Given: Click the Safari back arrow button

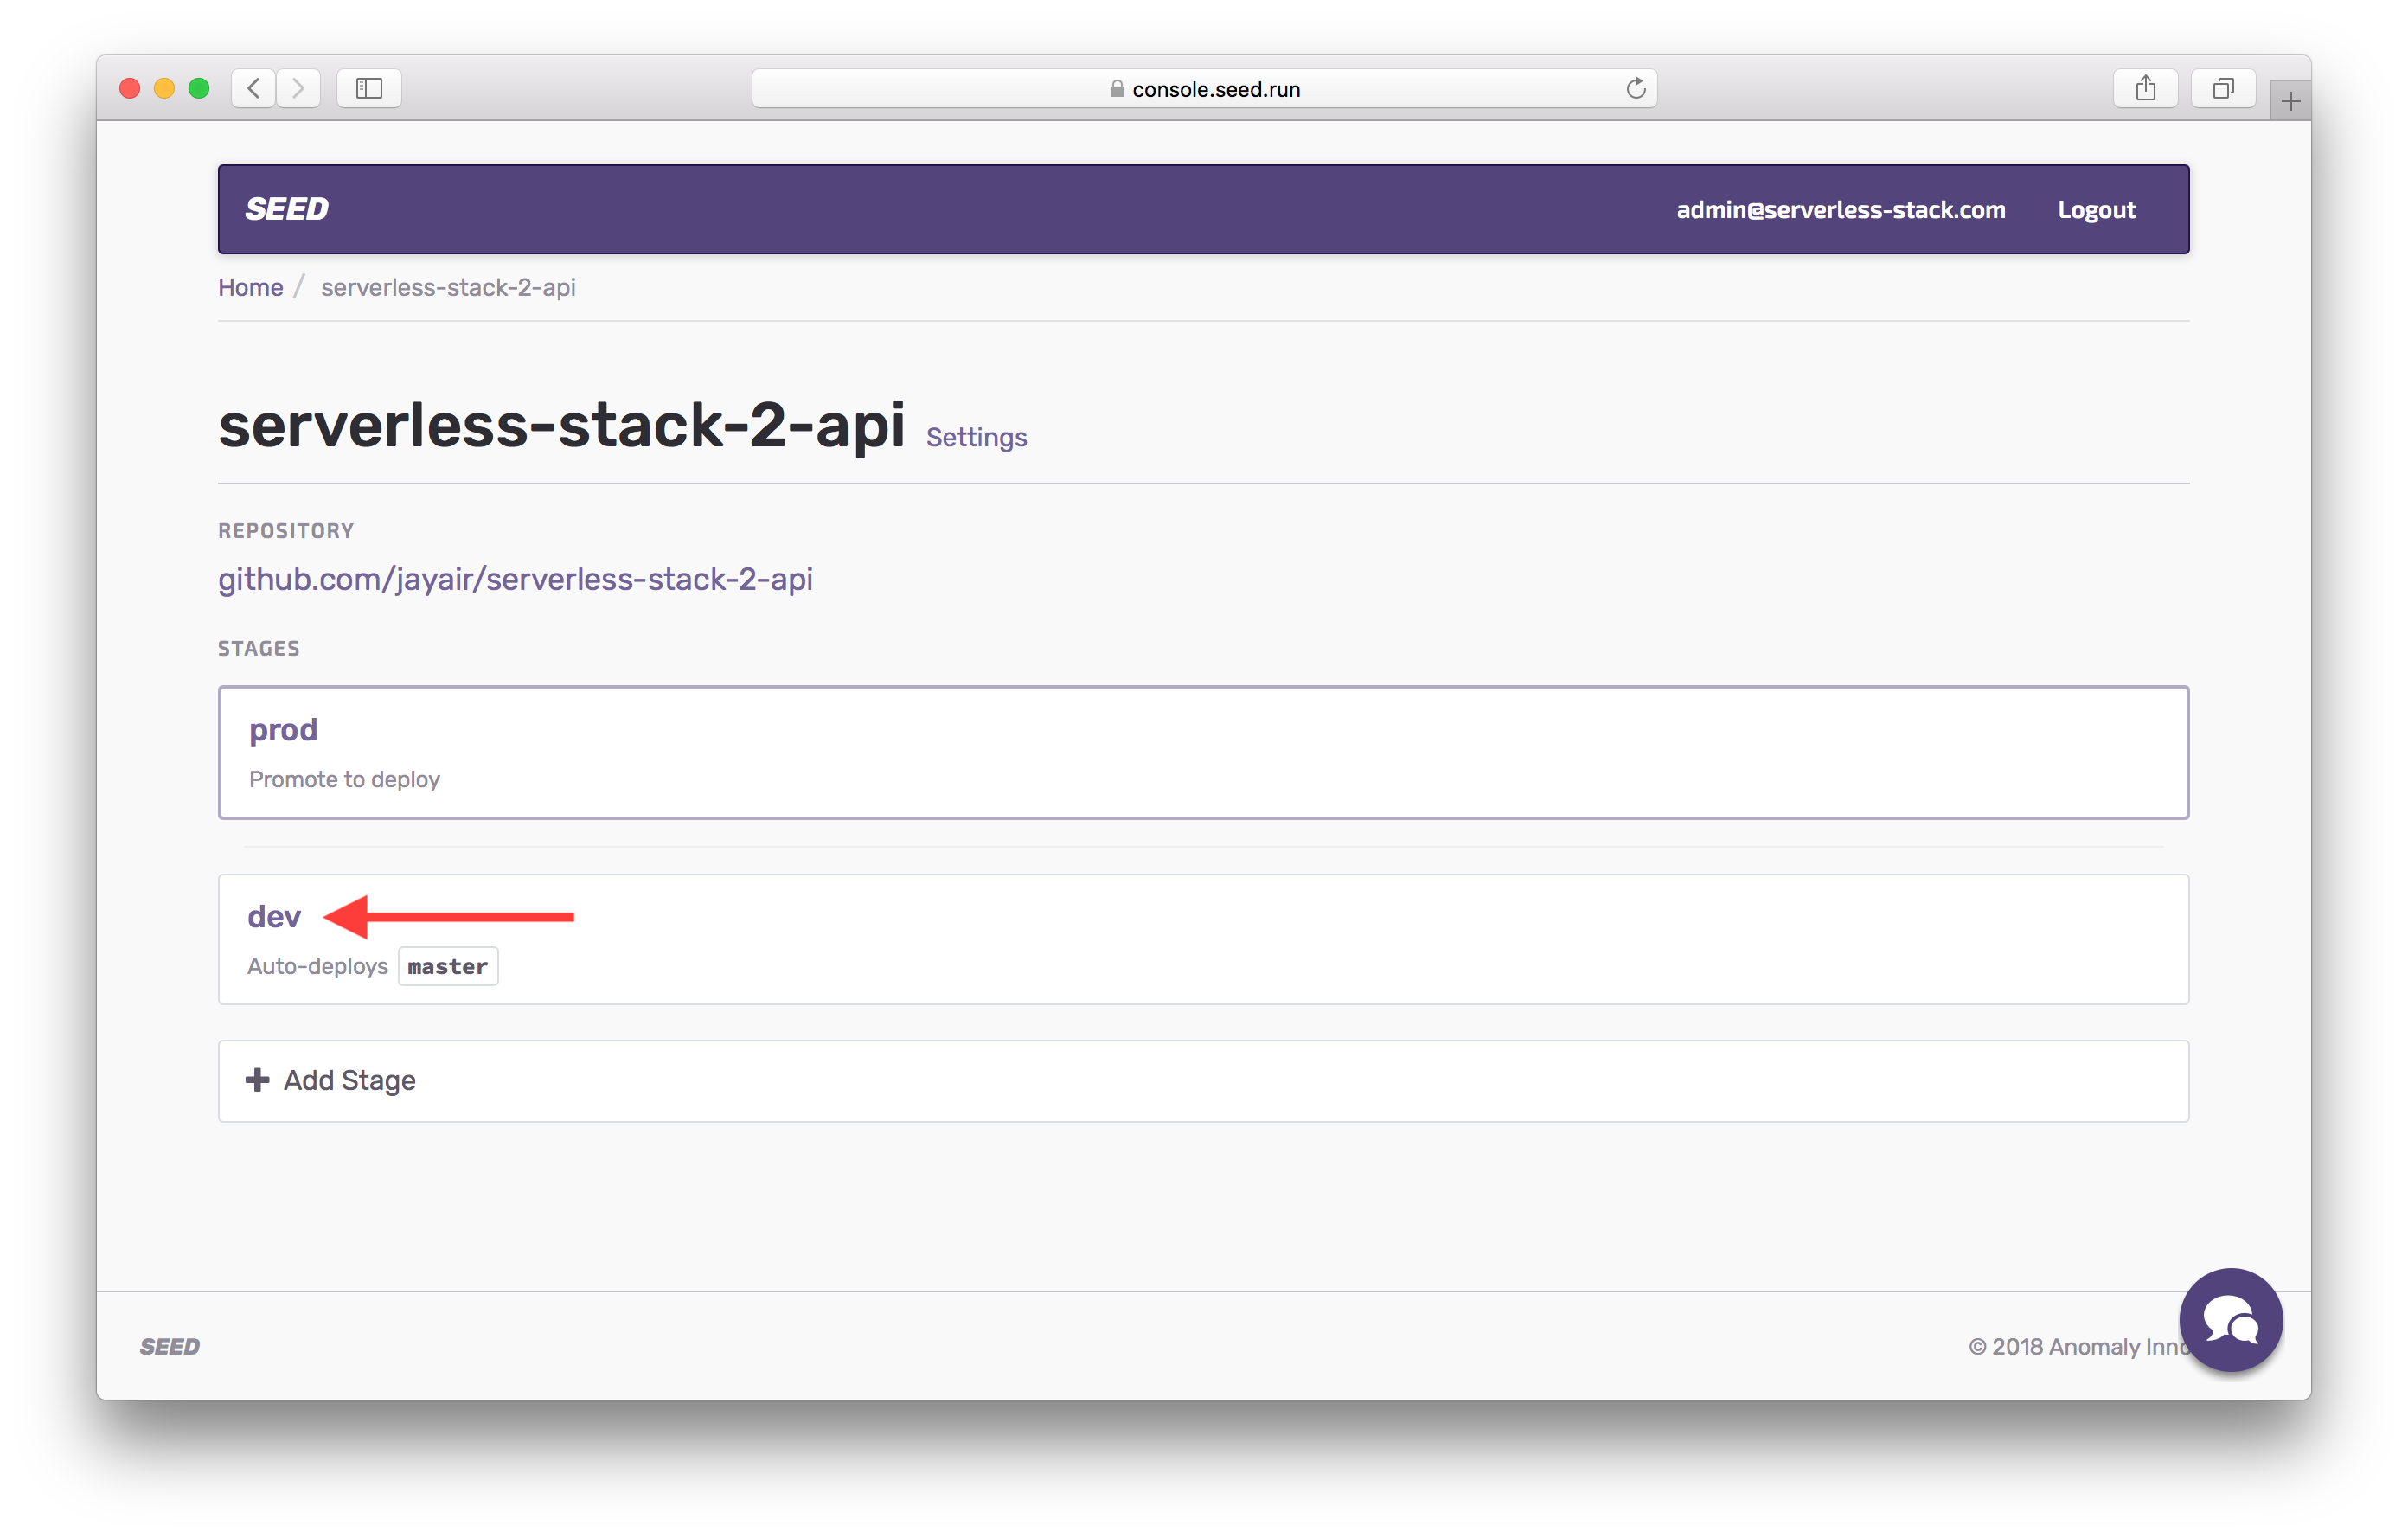Looking at the screenshot, I should (254, 88).
